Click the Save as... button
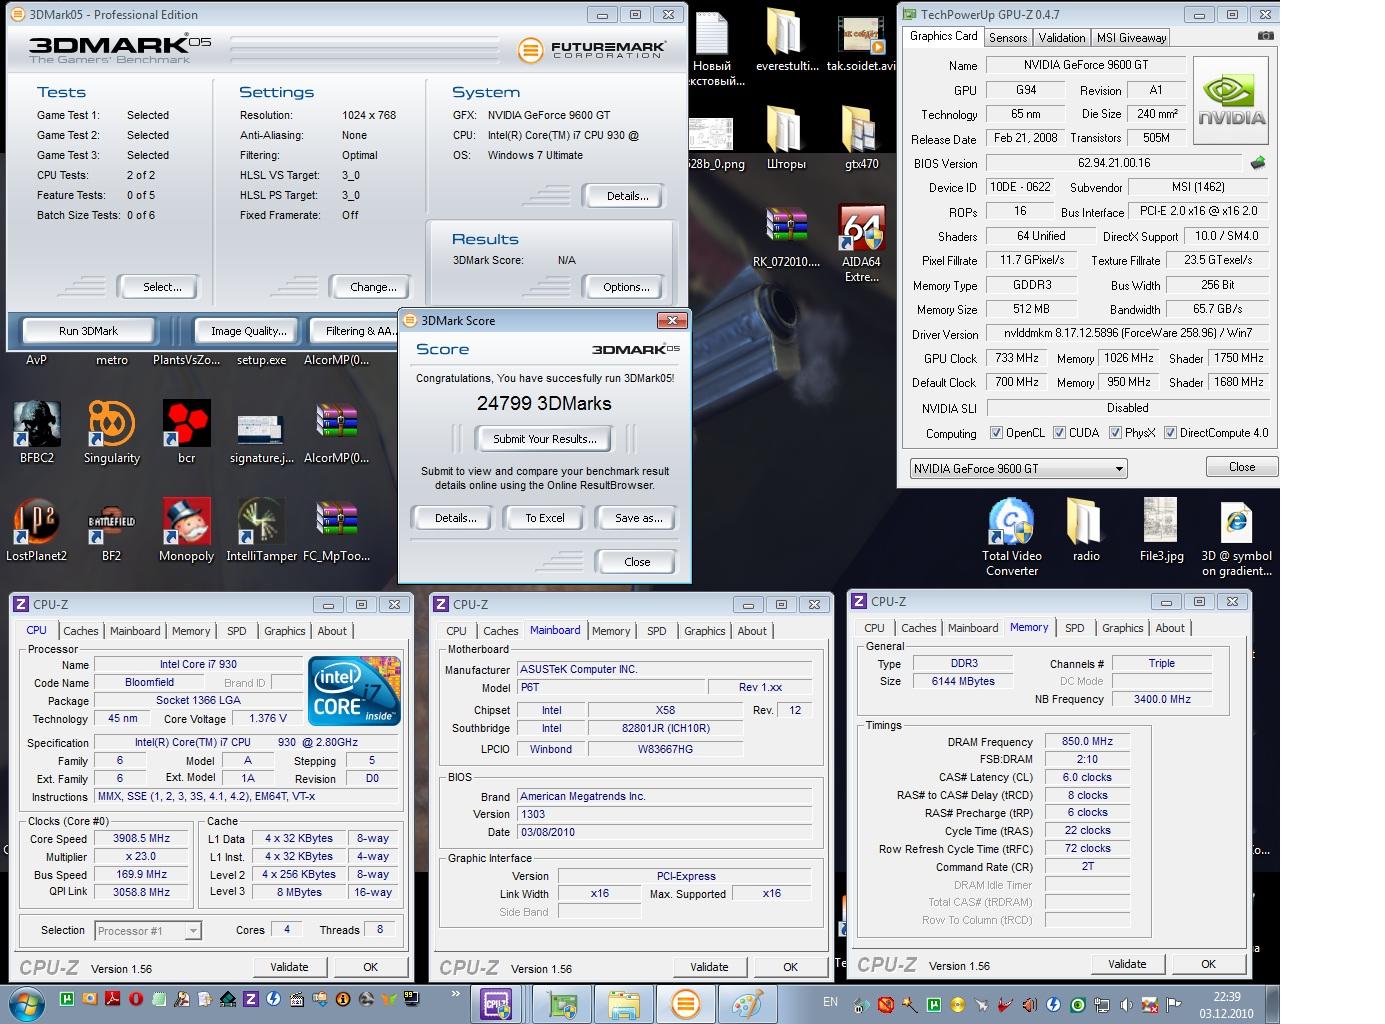The height and width of the screenshot is (1024, 1385). pyautogui.click(x=638, y=518)
